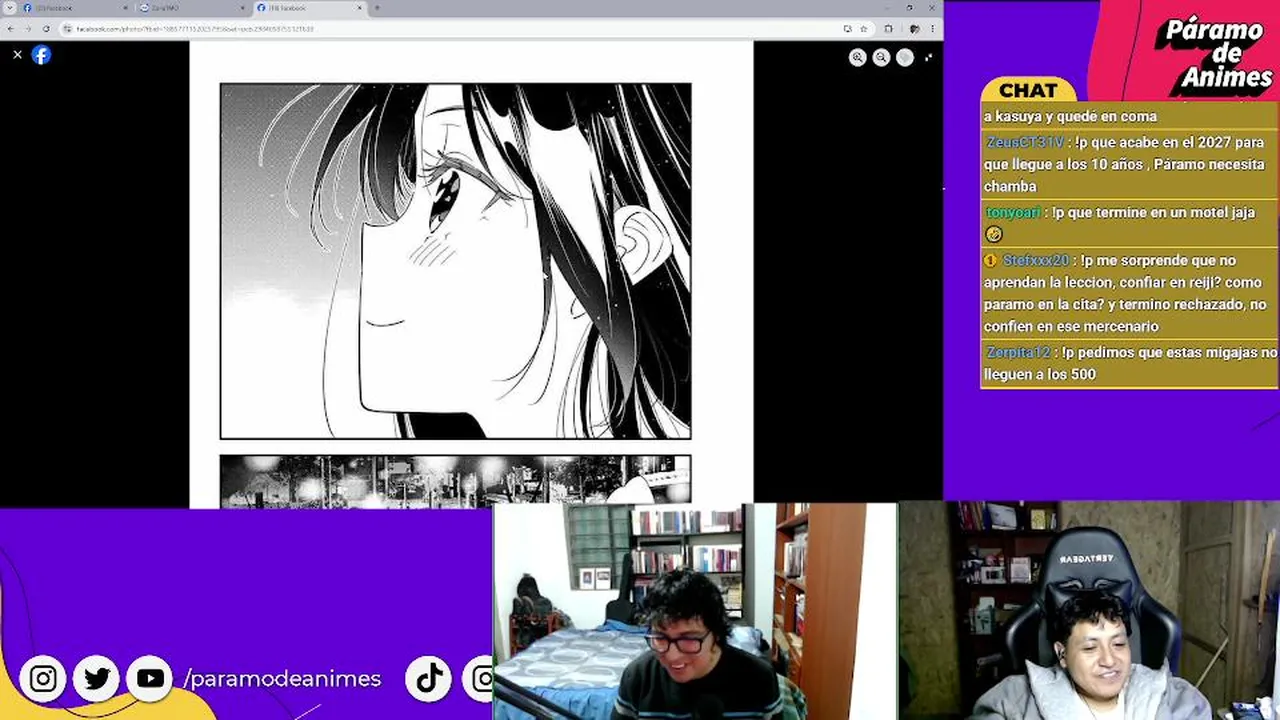1280x720 pixels.
Task: Zoom out of the photo with magnifier minus
Action: [881, 58]
